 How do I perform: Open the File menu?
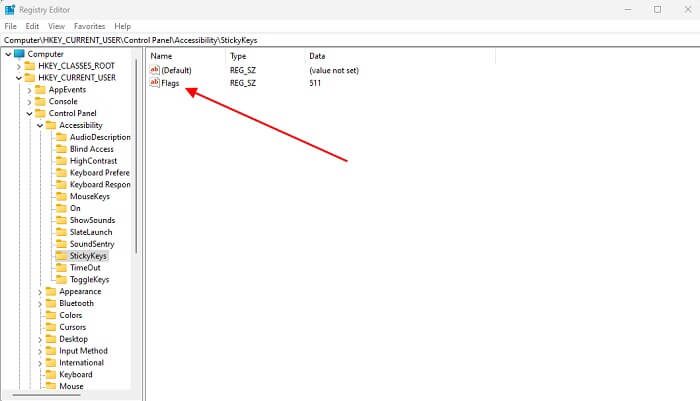point(10,26)
